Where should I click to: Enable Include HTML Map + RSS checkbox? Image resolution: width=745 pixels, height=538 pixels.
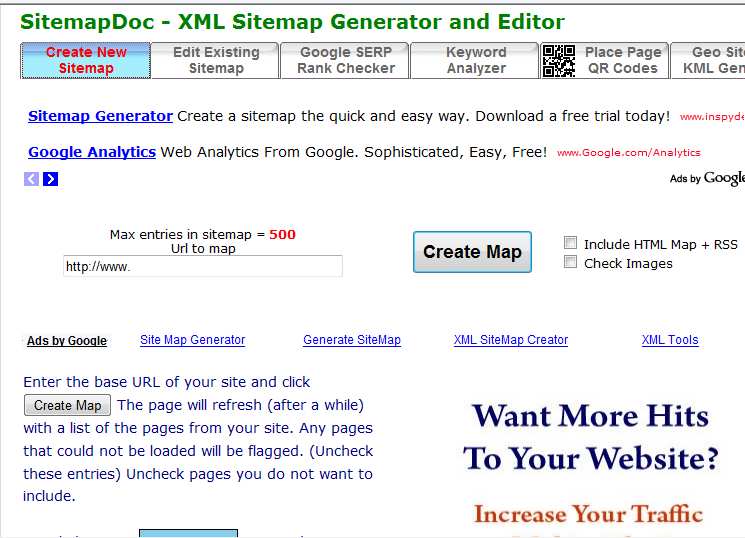(x=571, y=243)
